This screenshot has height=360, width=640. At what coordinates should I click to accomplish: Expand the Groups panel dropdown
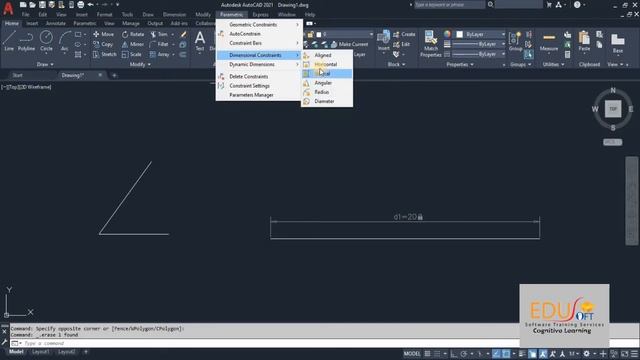coord(521,64)
